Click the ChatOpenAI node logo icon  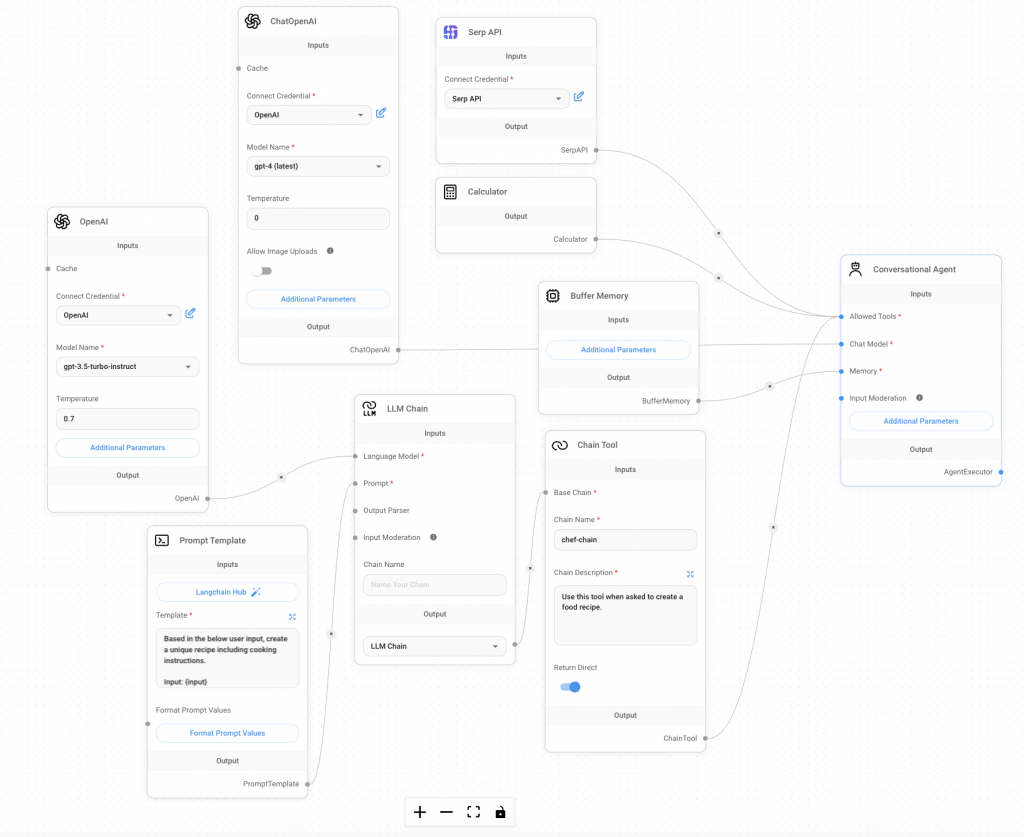tap(253, 21)
